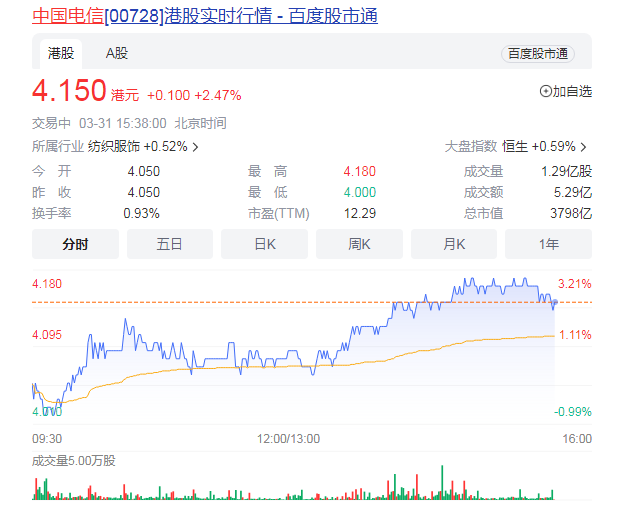Select the 分时 chart view
The width and height of the screenshot is (621, 511).
coord(75,244)
